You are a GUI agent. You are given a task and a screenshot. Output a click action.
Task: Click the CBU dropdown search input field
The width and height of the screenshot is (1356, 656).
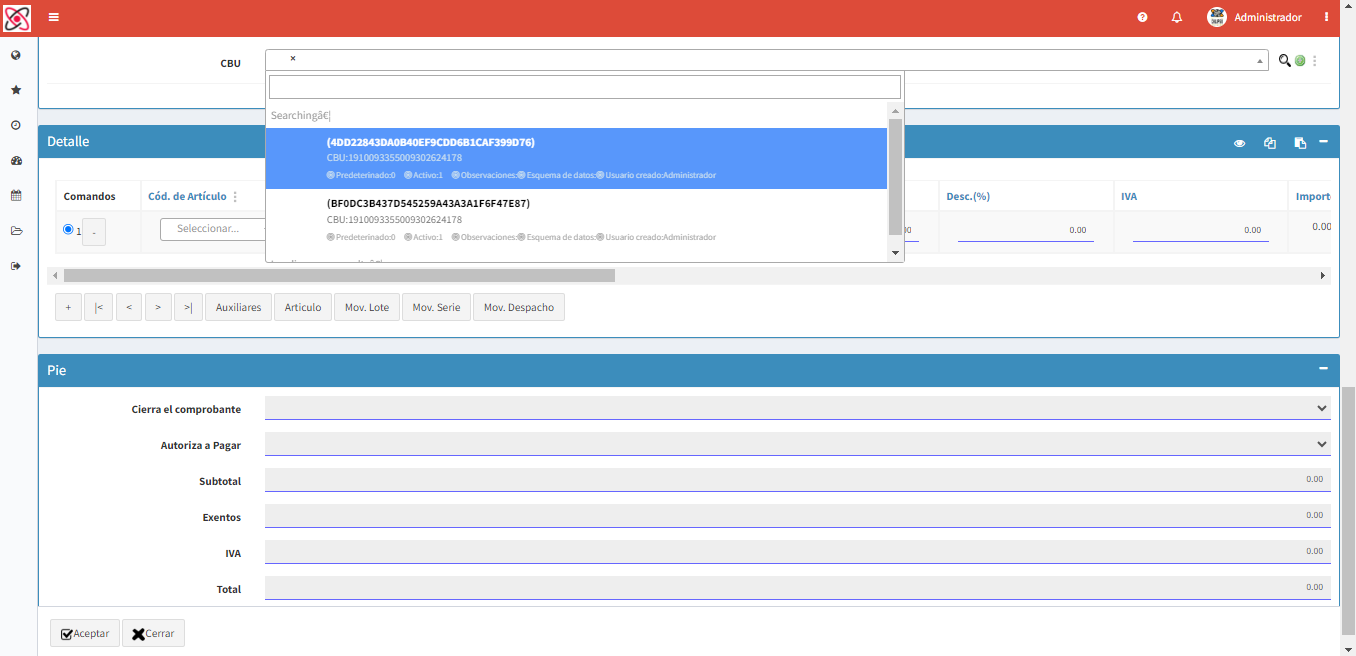click(x=585, y=87)
